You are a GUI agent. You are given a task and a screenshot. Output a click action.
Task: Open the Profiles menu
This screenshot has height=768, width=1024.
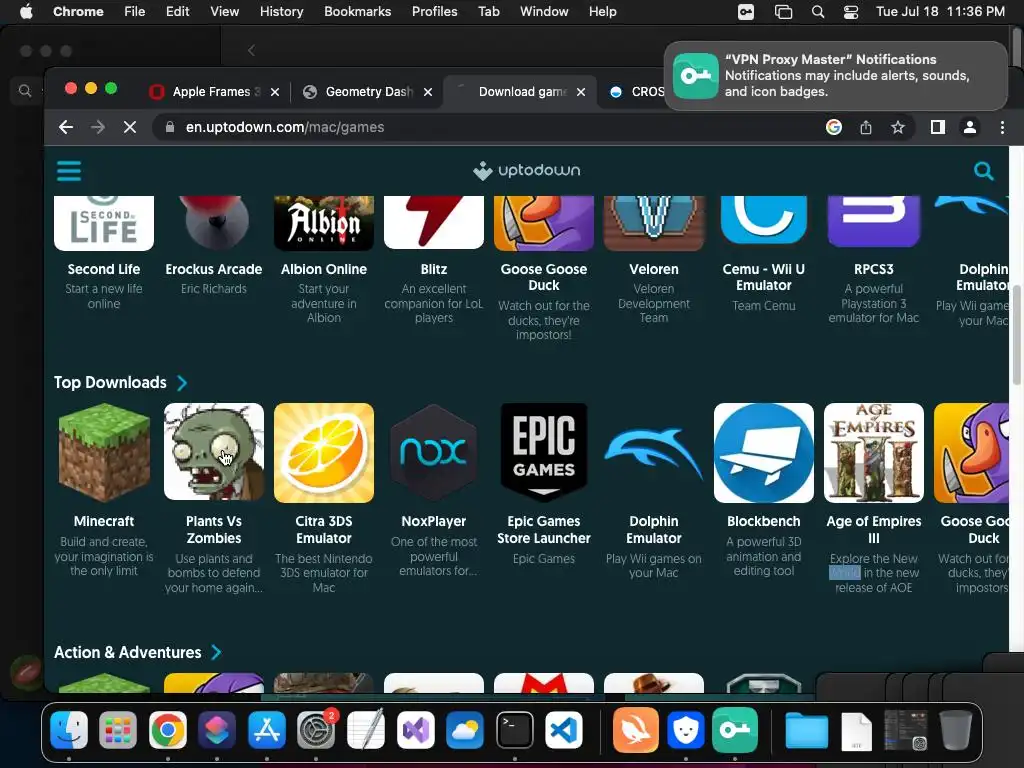pyautogui.click(x=434, y=12)
